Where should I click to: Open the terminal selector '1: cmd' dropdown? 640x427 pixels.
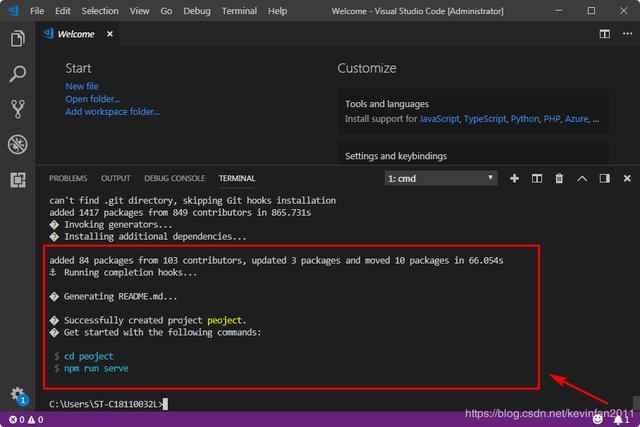click(441, 178)
